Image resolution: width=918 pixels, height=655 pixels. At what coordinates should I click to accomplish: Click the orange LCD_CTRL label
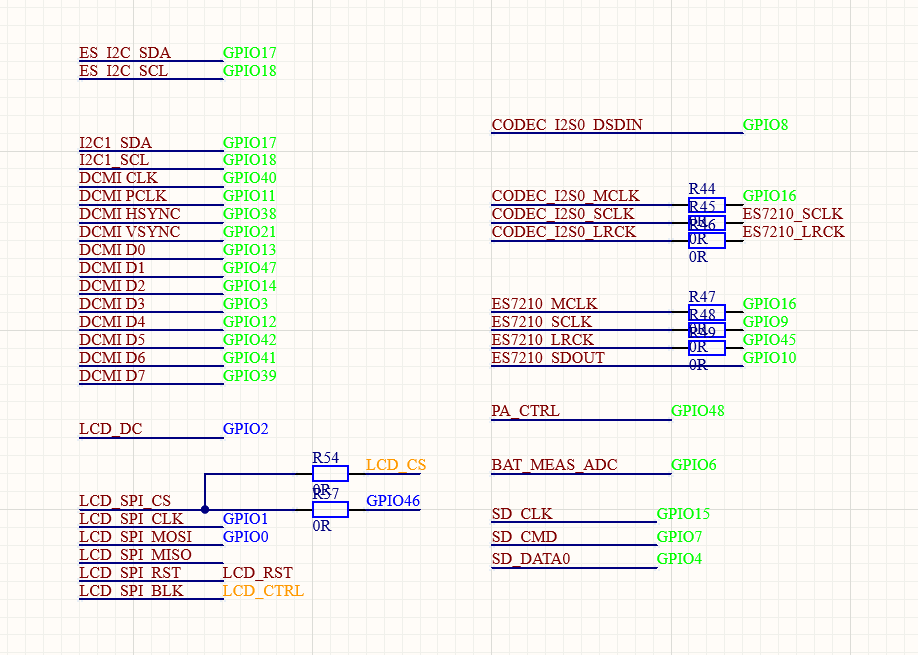click(263, 591)
